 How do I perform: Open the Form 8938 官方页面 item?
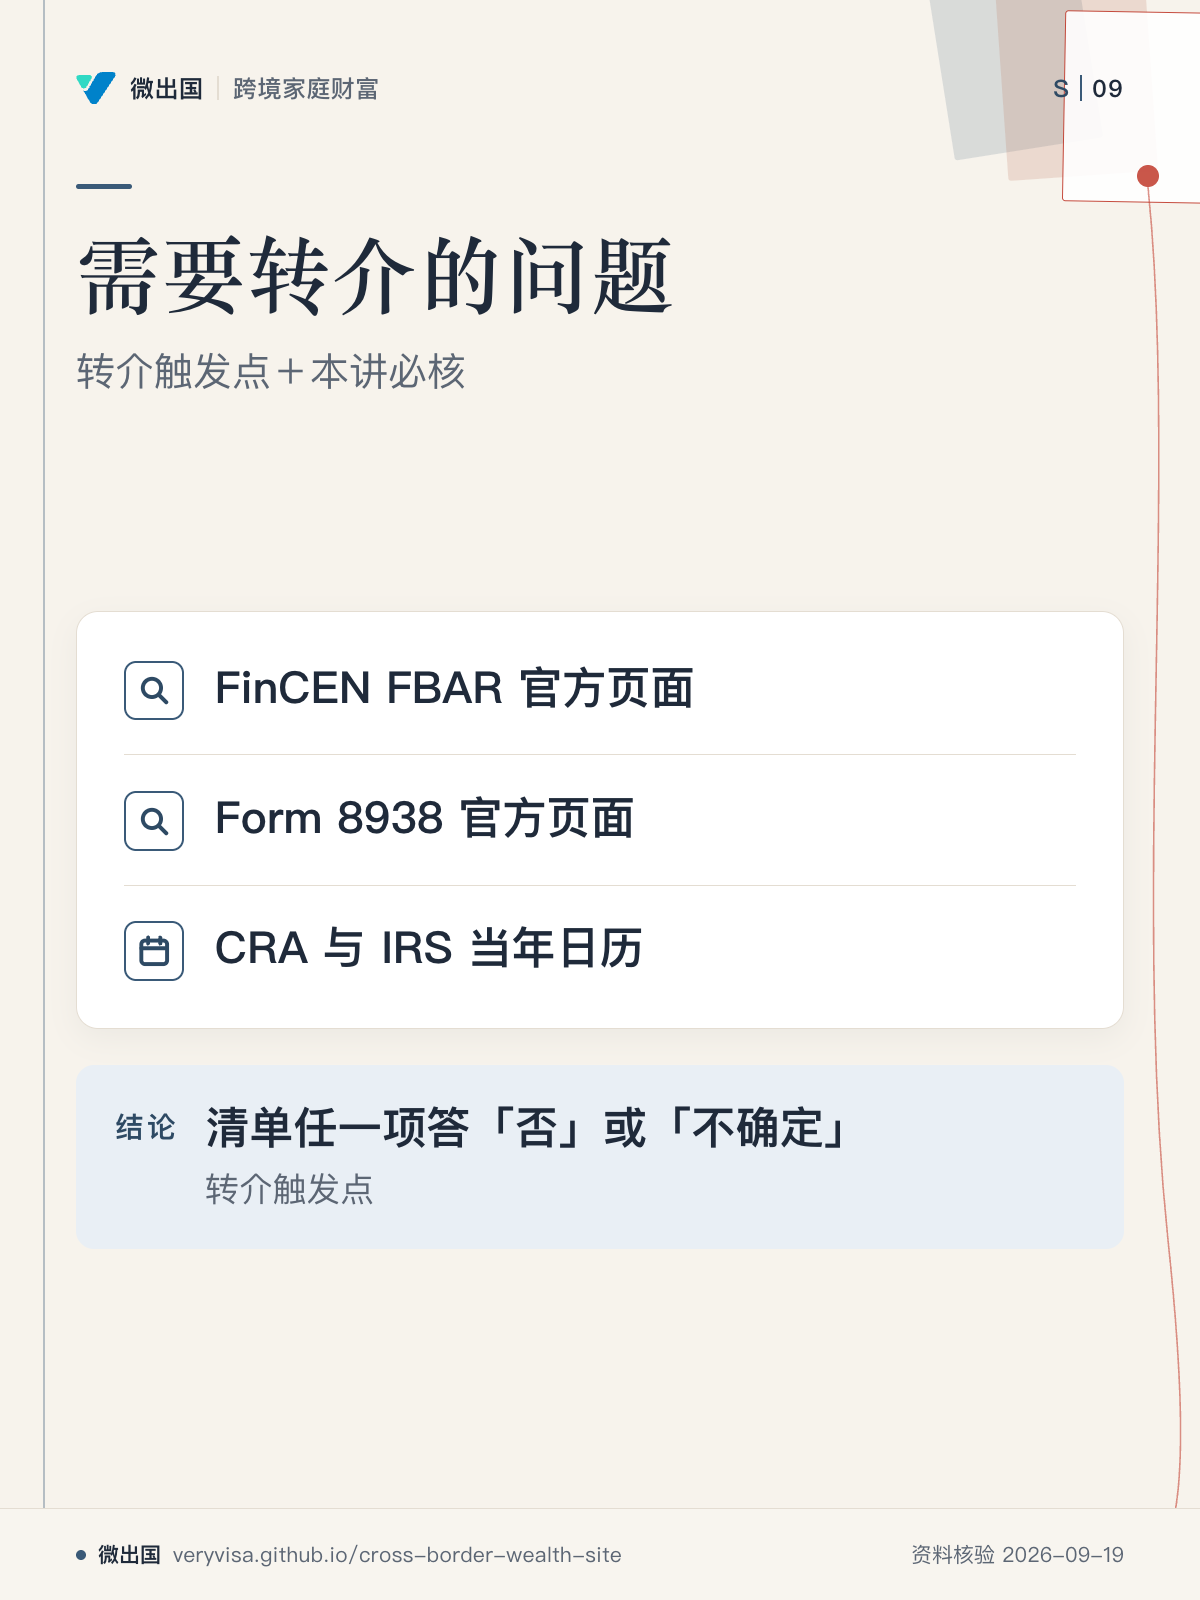coord(600,821)
